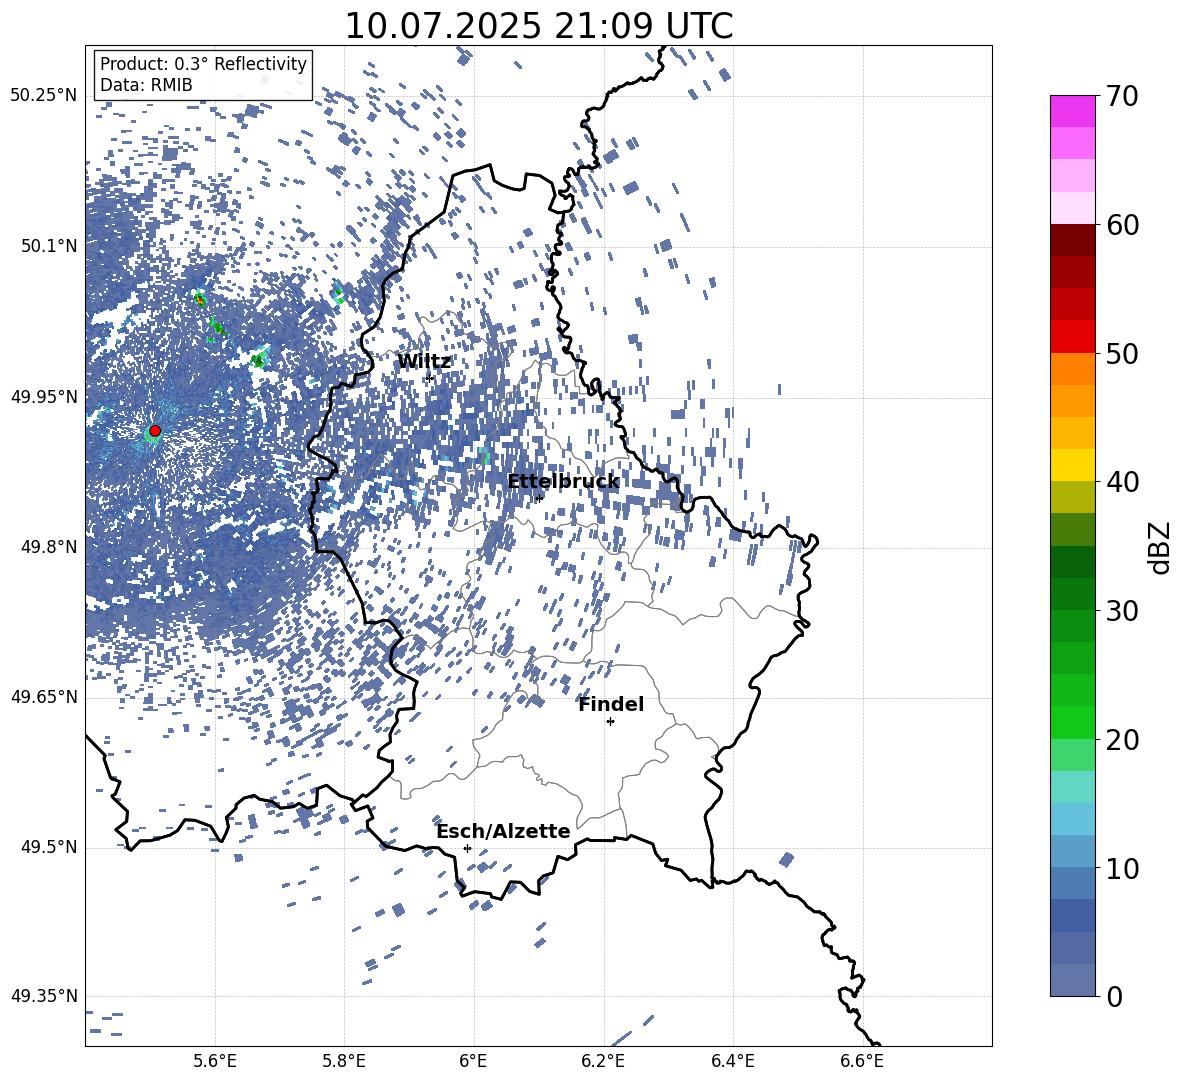Click the 6.2°E longitude label
The image size is (1184, 1081).
tap(603, 1061)
